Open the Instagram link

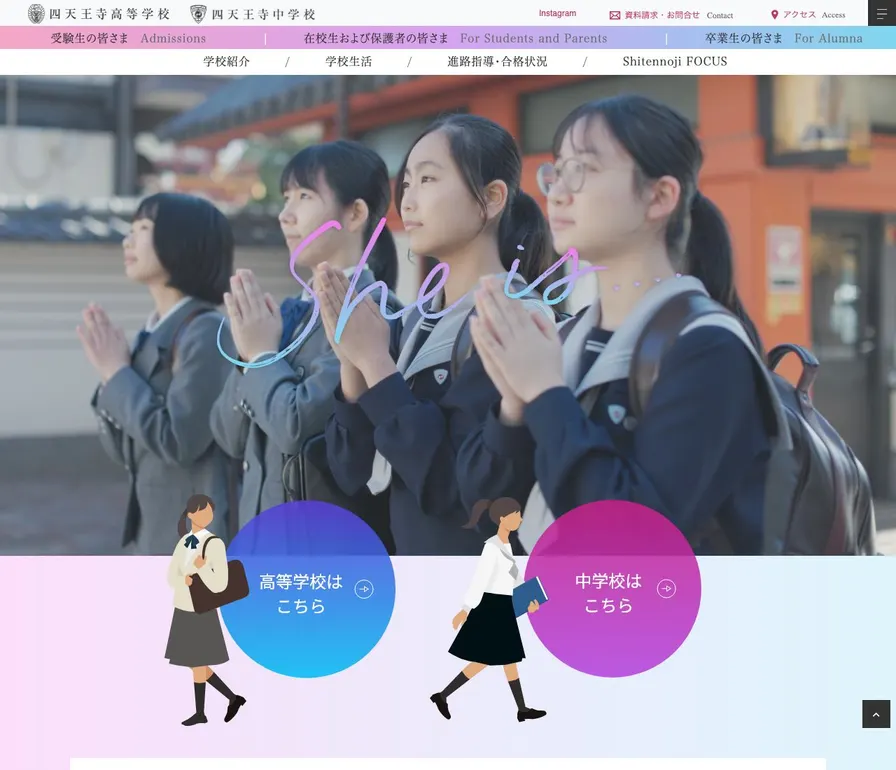[x=557, y=13]
